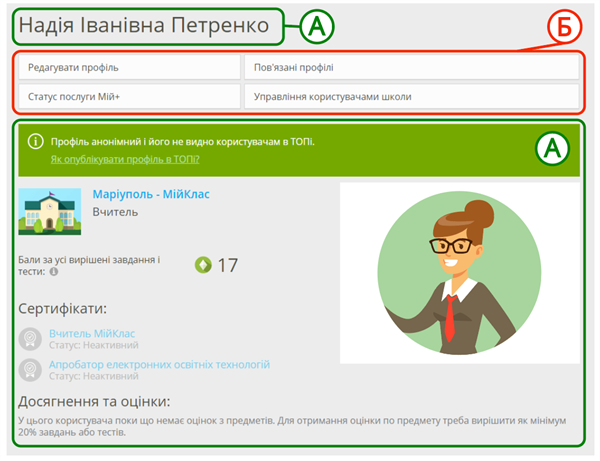
Task: Click the note about 20% завдань або тестів
Action: click(x=292, y=426)
